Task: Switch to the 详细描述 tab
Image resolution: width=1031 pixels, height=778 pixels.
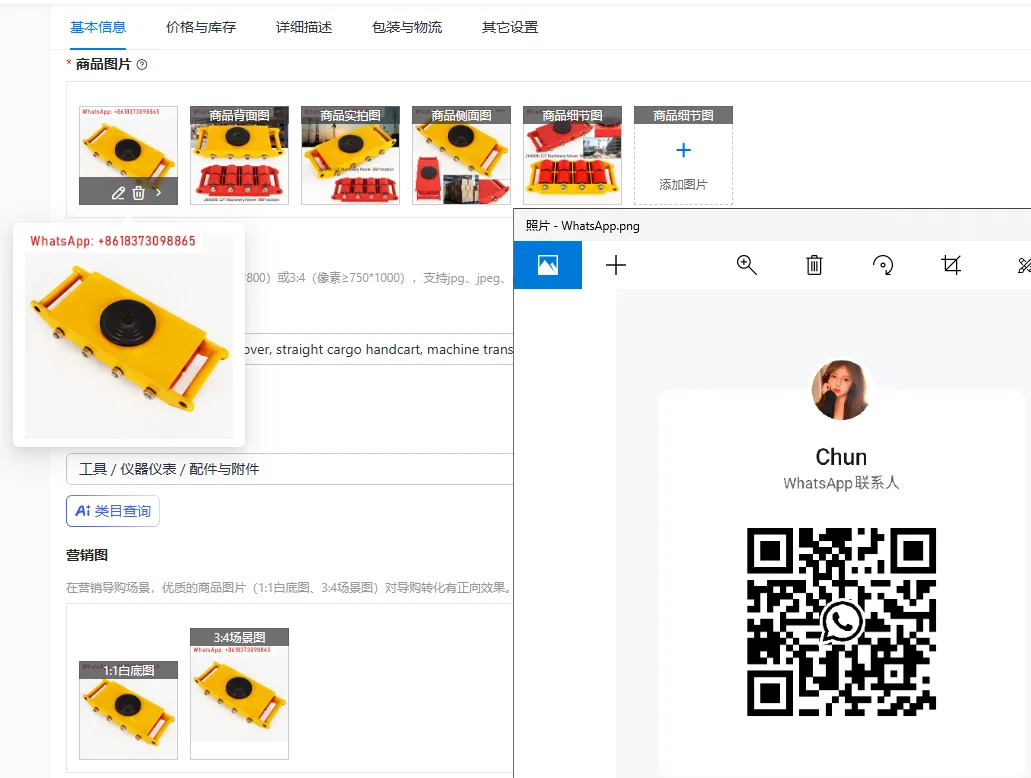Action: click(x=304, y=27)
